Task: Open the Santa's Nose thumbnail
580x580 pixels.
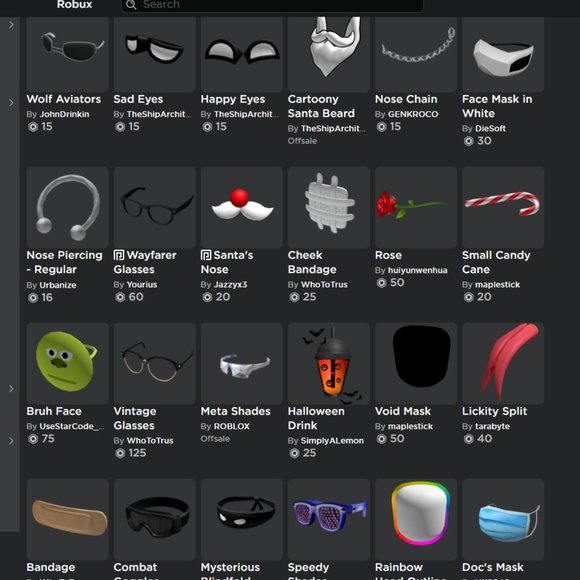Action: coord(242,207)
